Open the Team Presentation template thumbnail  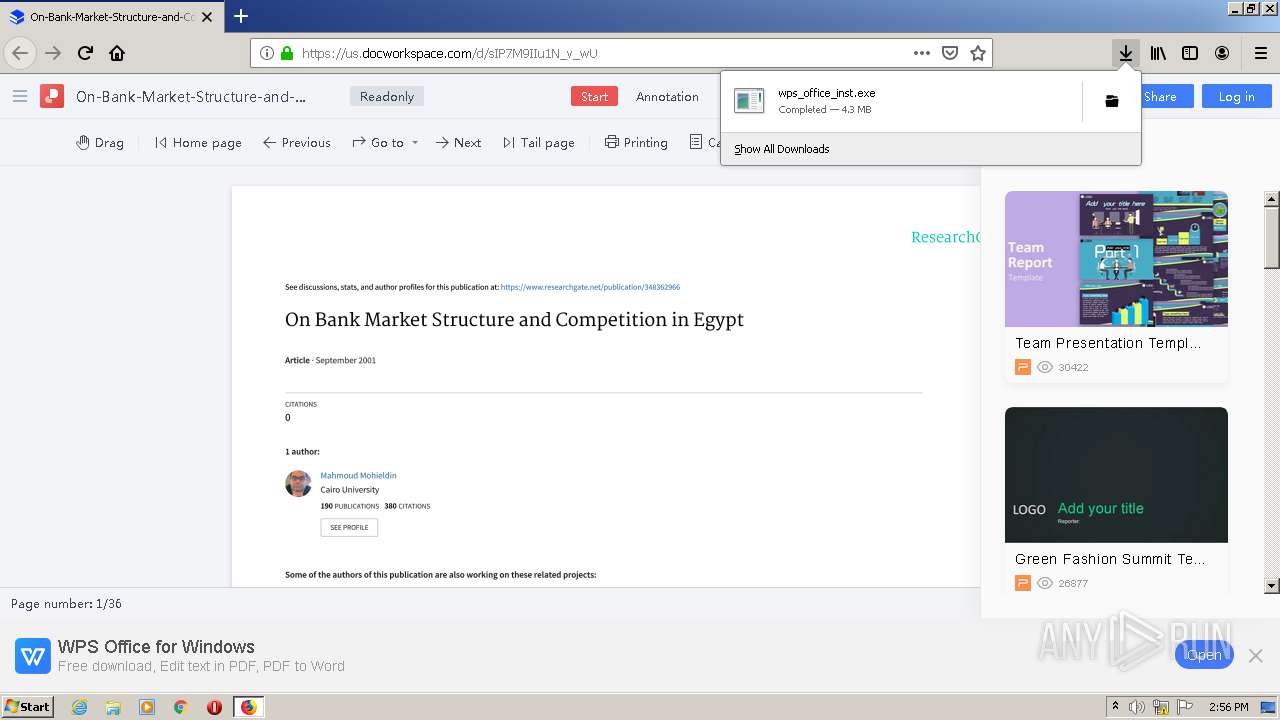(1116, 259)
